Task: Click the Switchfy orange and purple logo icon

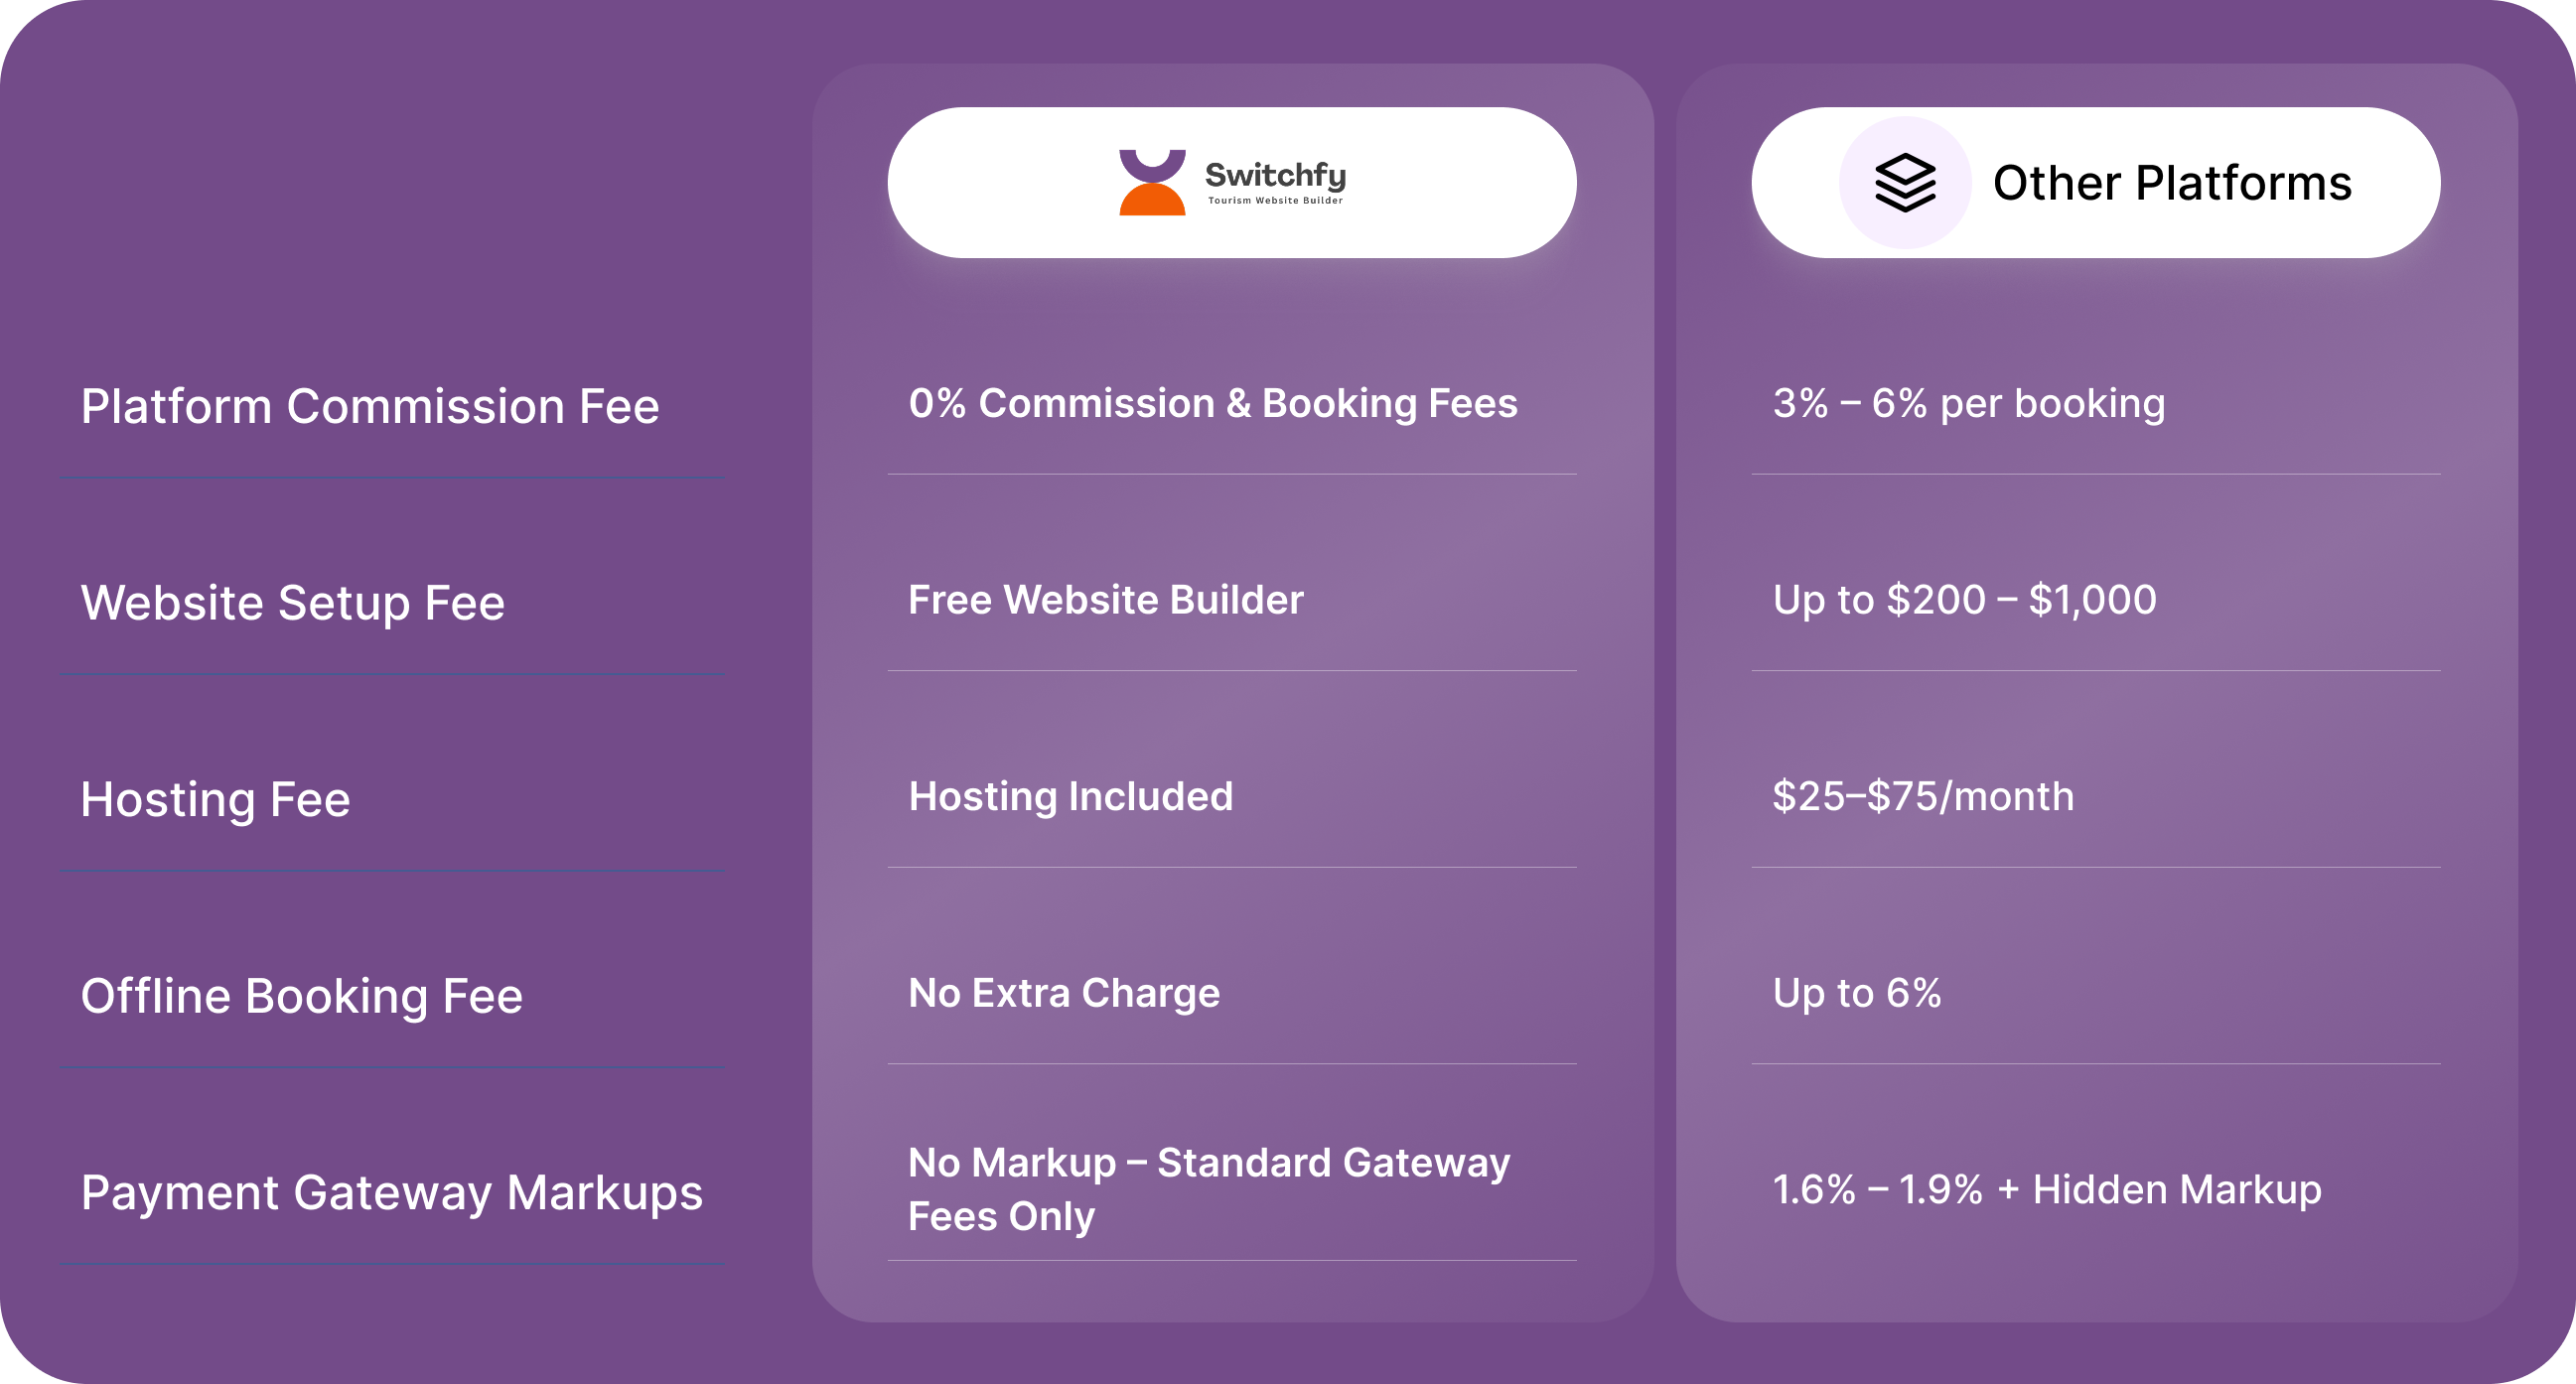Action: [1152, 182]
